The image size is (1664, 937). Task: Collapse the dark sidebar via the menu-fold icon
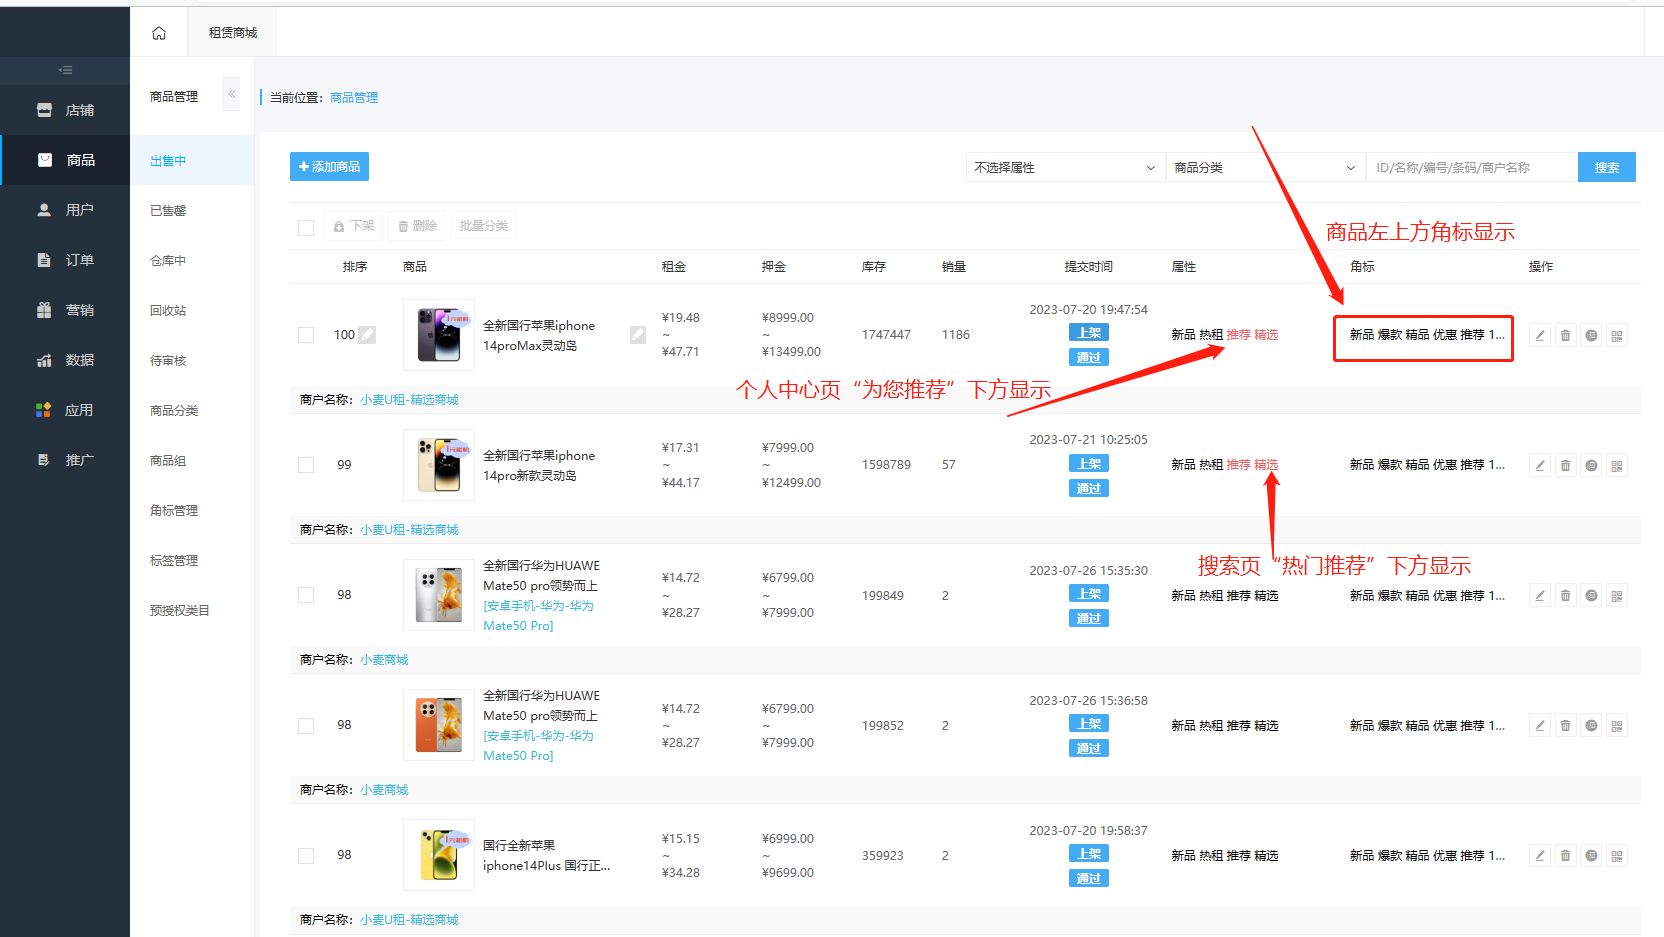(65, 70)
